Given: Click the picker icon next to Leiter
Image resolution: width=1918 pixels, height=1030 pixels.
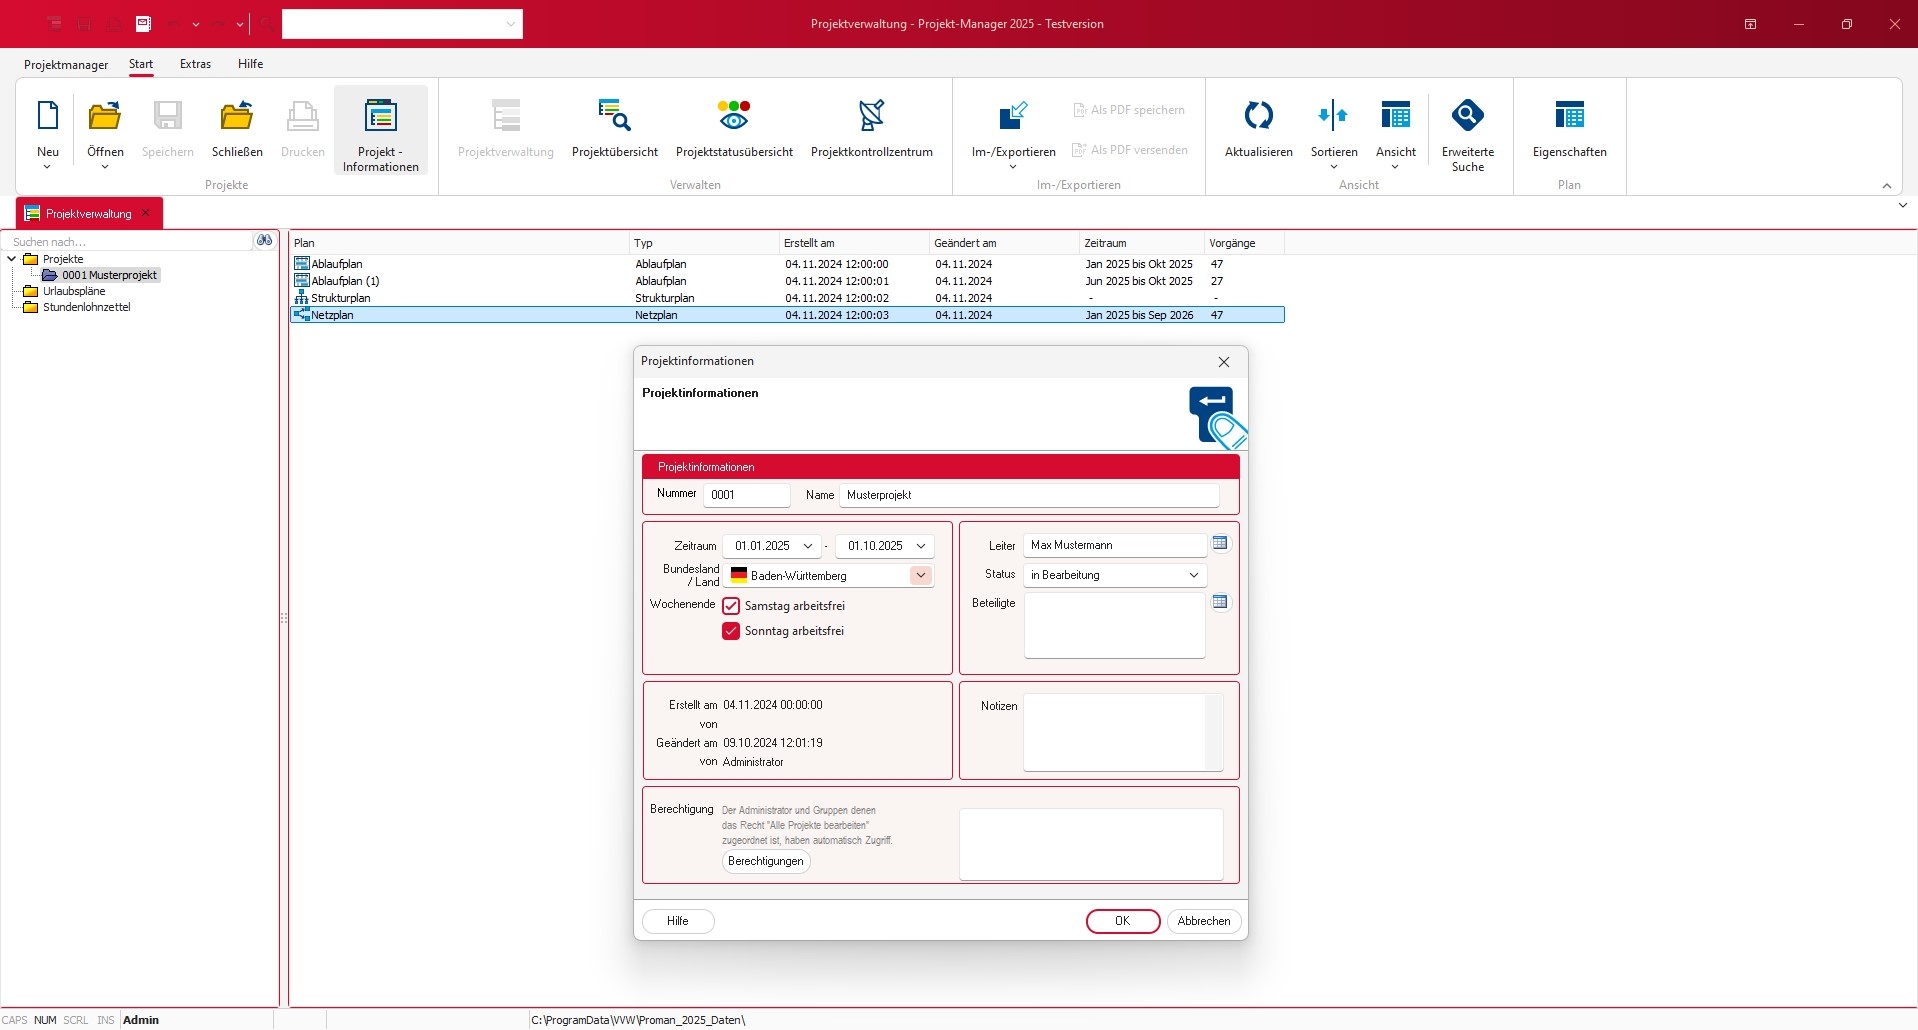Looking at the screenshot, I should coord(1220,543).
